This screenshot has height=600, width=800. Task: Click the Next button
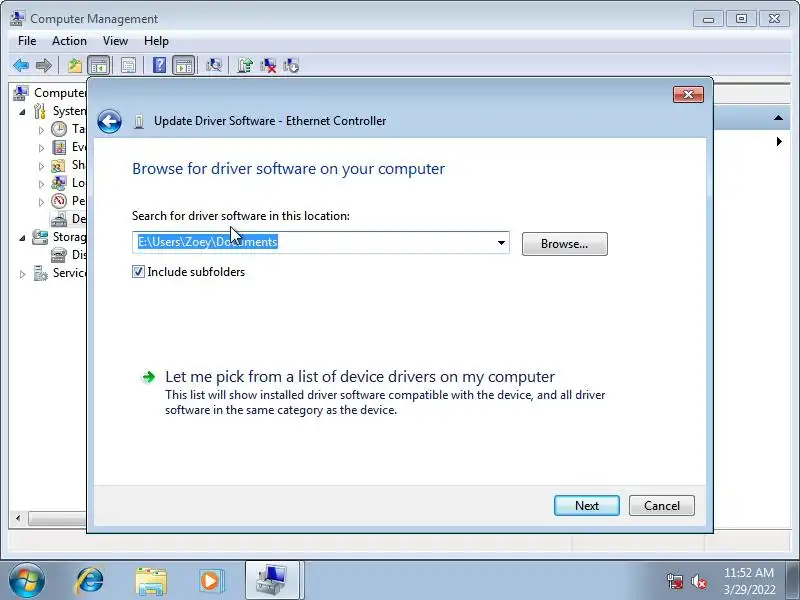click(587, 506)
